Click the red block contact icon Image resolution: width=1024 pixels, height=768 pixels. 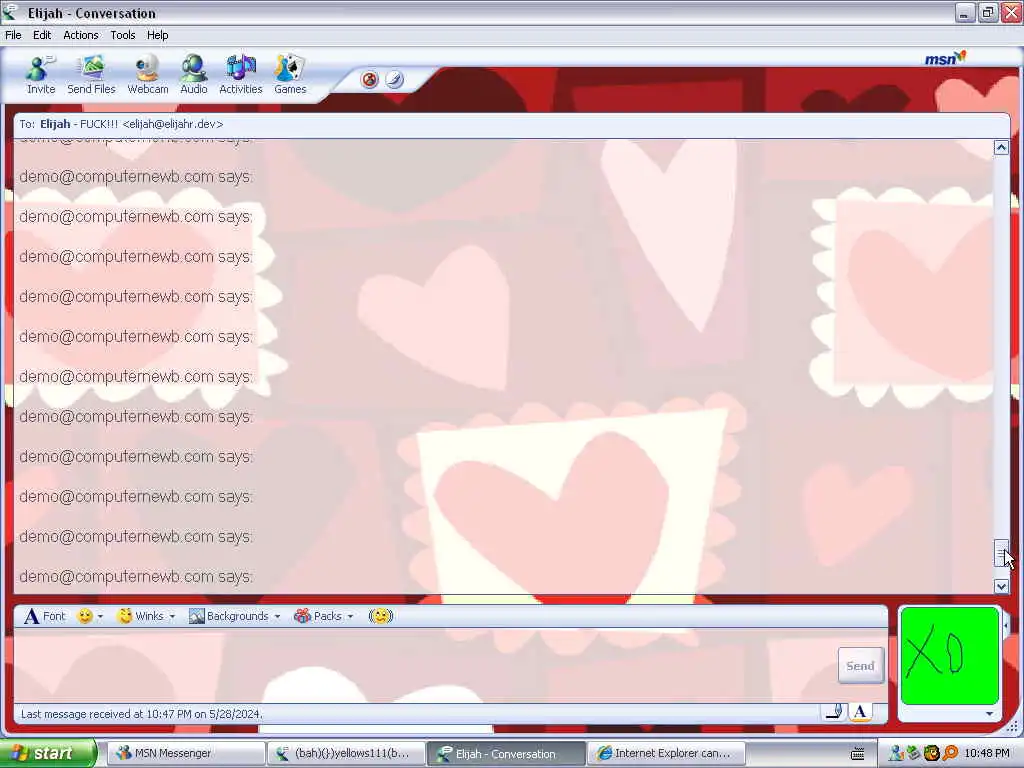click(x=370, y=80)
